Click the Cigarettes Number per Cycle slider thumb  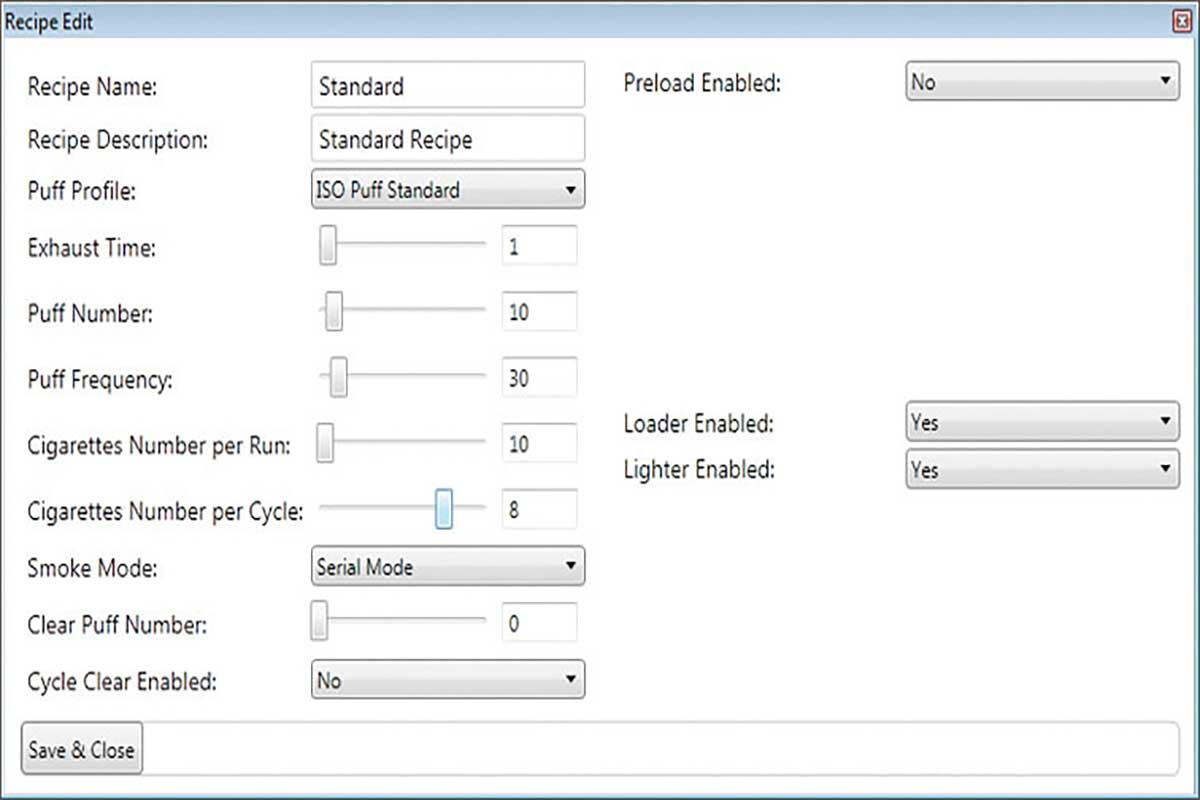pyautogui.click(x=444, y=509)
